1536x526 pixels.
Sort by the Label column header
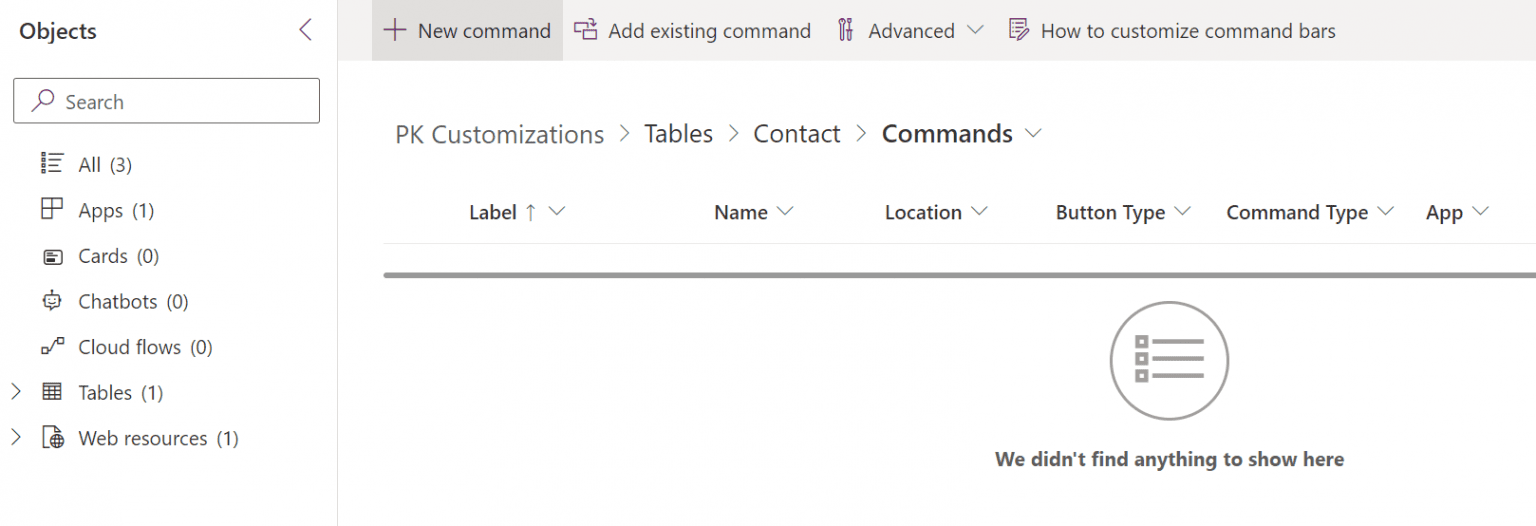(493, 213)
